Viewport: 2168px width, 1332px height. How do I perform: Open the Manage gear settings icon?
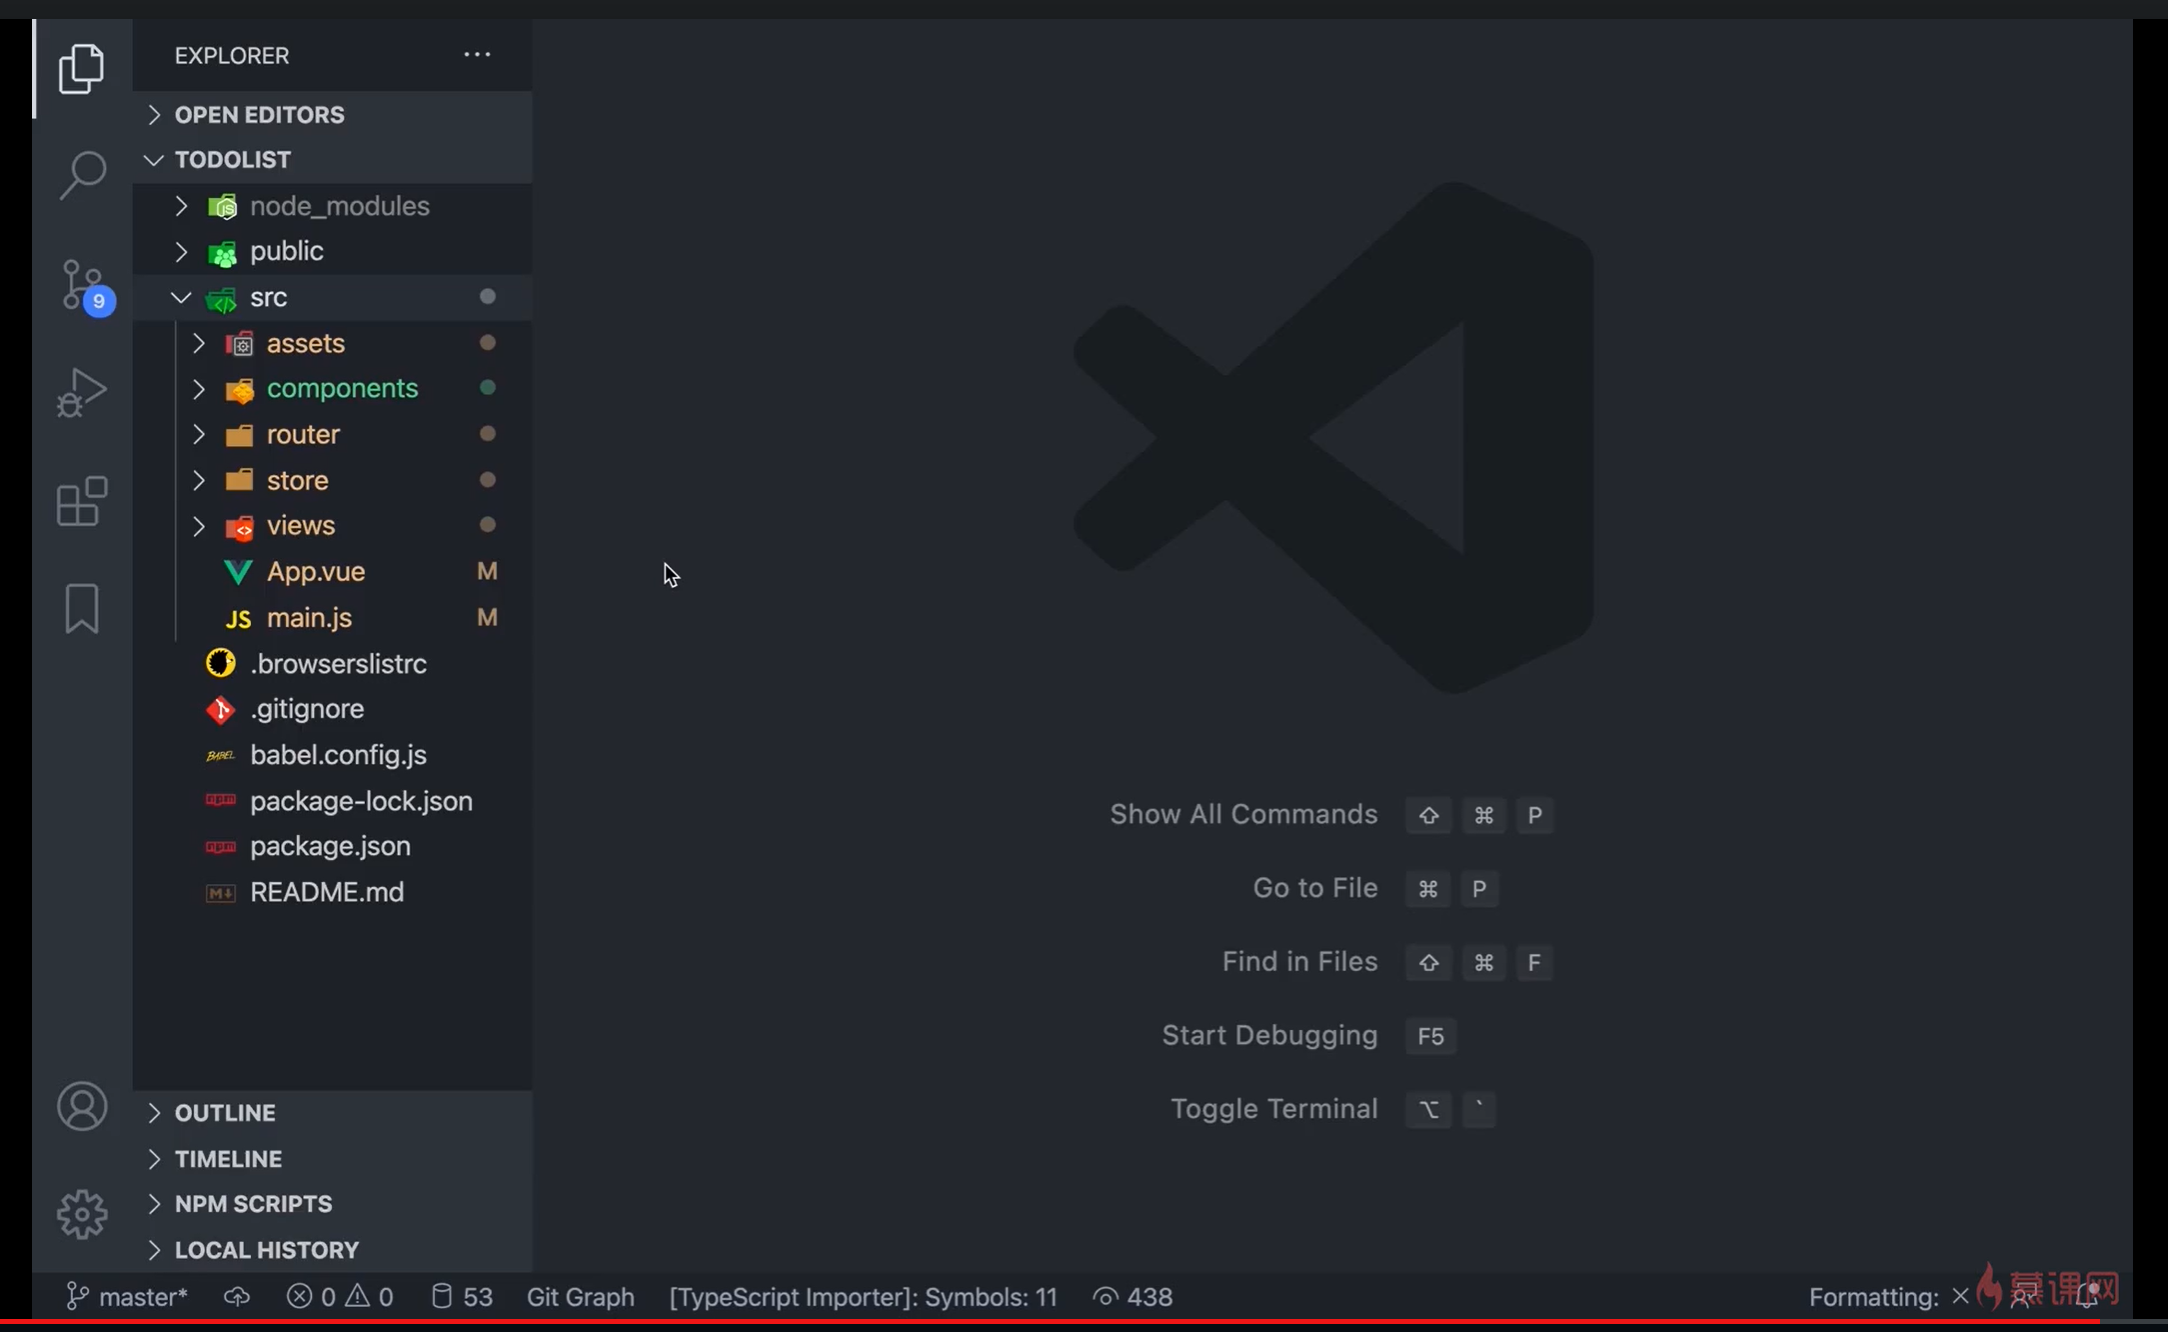82,1214
